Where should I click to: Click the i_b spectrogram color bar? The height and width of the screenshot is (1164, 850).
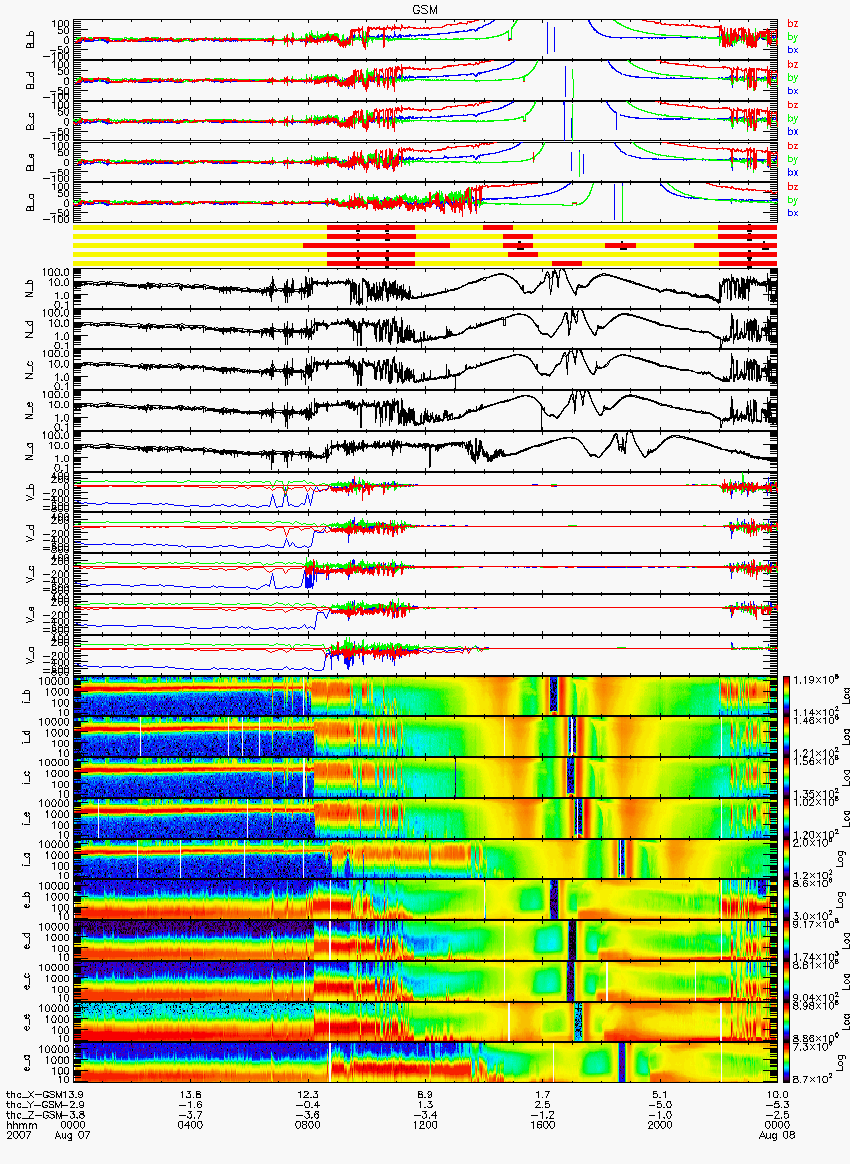(x=785, y=696)
